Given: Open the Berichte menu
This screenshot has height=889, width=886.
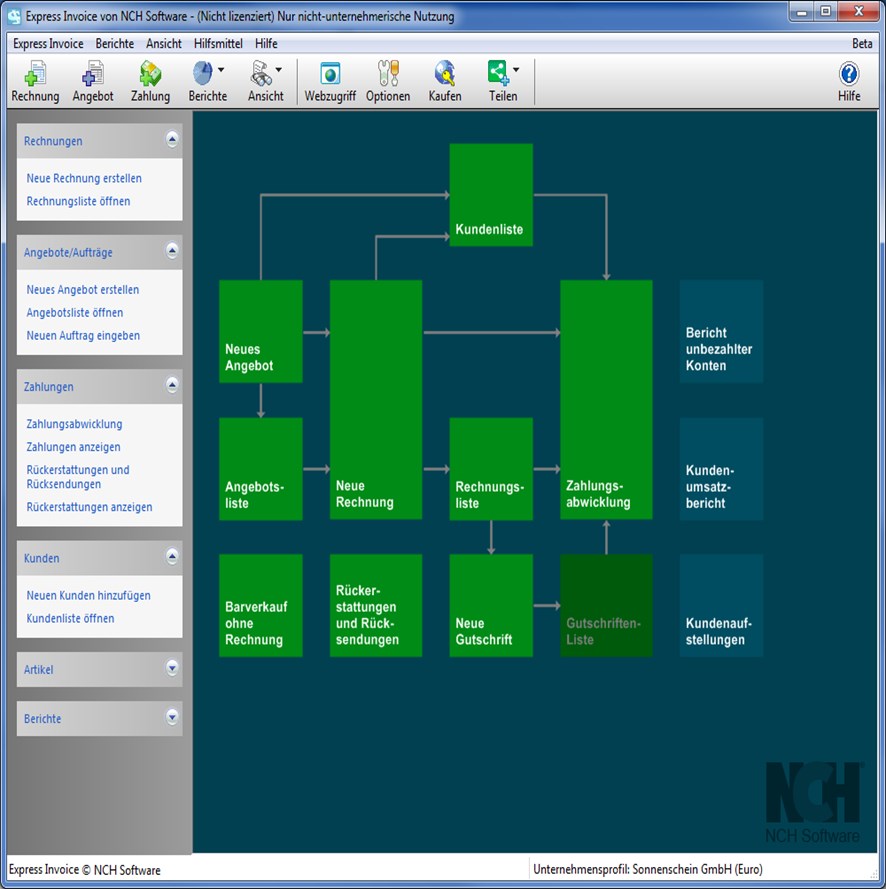Looking at the screenshot, I should click(115, 44).
